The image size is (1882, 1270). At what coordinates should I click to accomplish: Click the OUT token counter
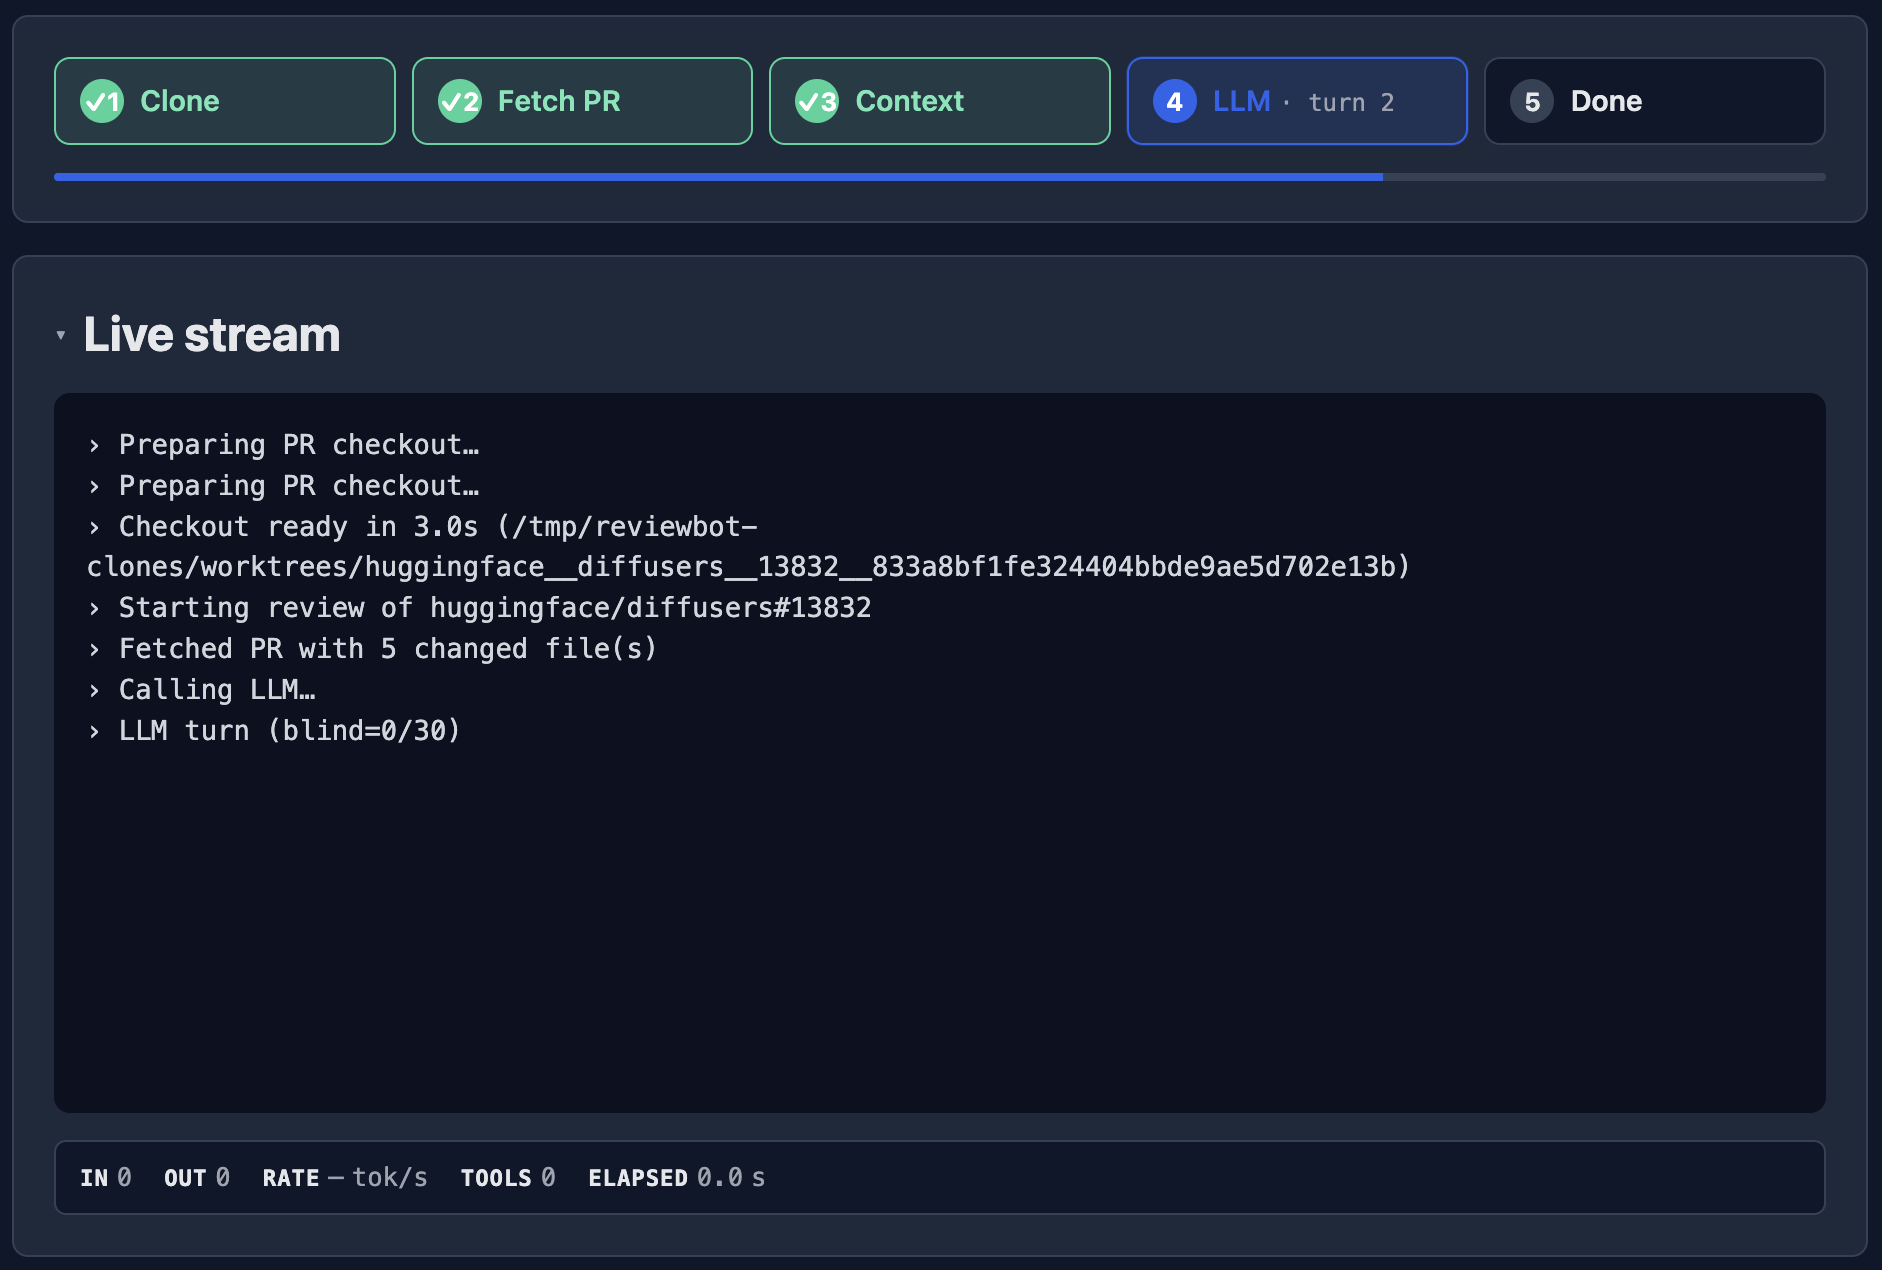197,1178
